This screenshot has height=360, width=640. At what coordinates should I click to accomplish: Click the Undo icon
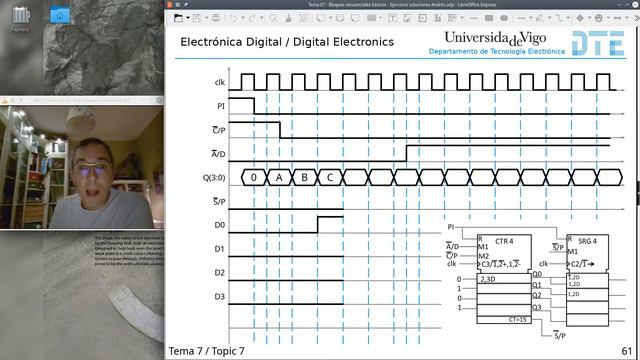point(233,18)
